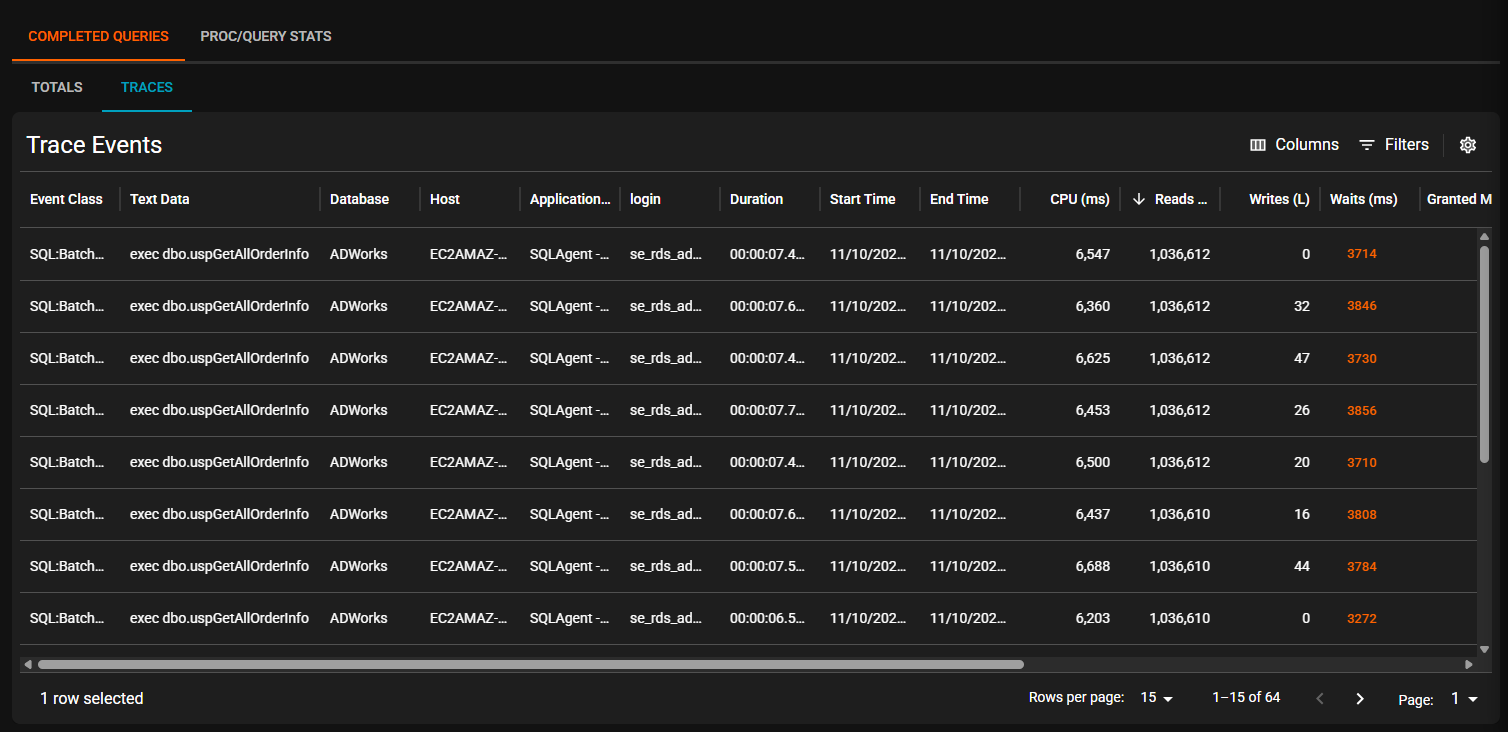
Task: Switch to the Totals tab
Action: 57,87
